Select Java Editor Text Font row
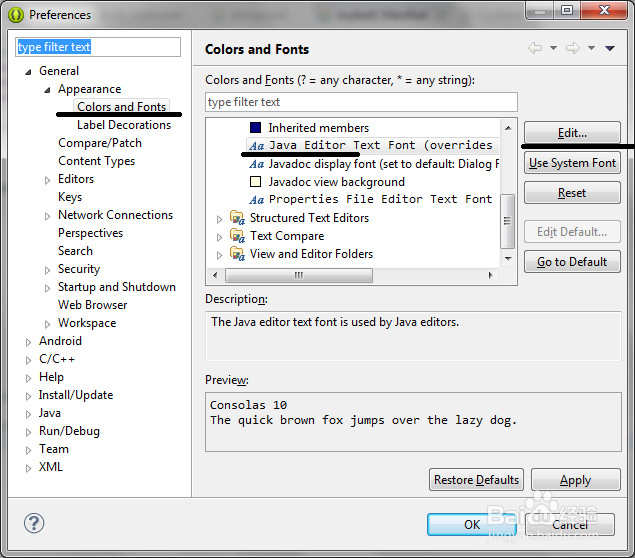 (373, 145)
